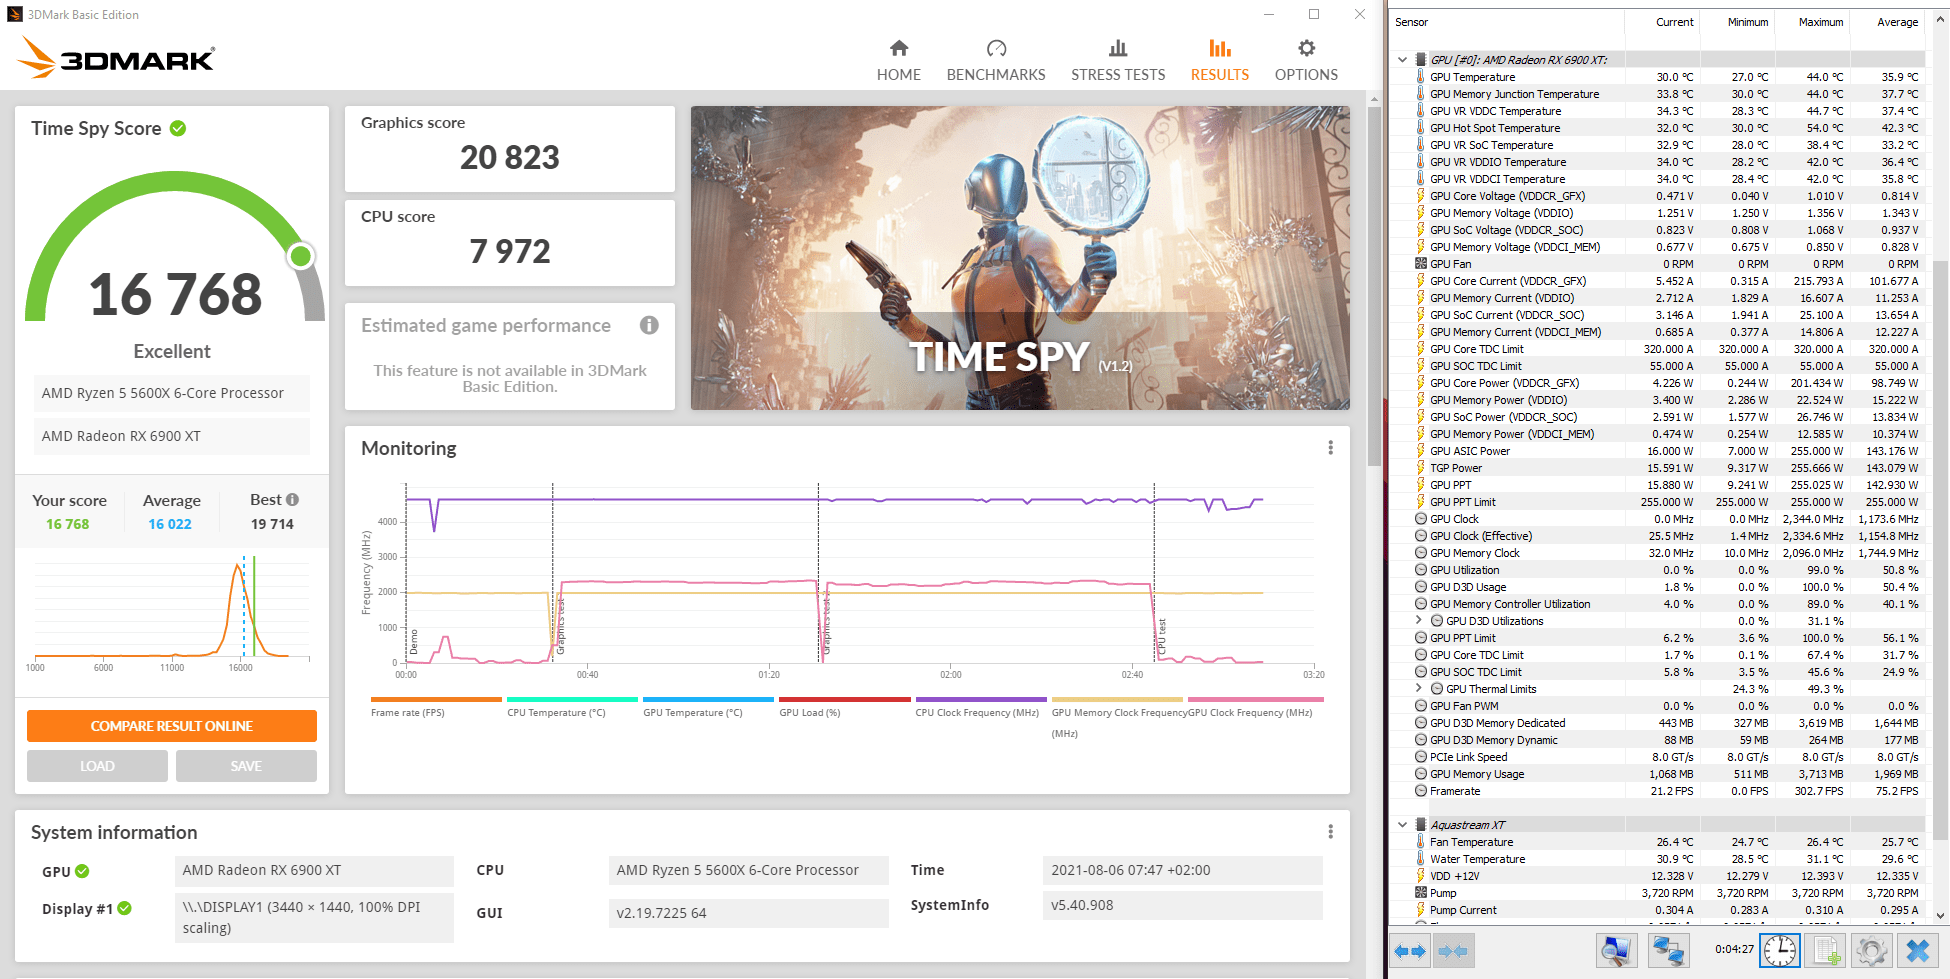1950x979 pixels.
Task: Toggle the GPU Memory Clock Frequency legend
Action: click(x=1118, y=717)
